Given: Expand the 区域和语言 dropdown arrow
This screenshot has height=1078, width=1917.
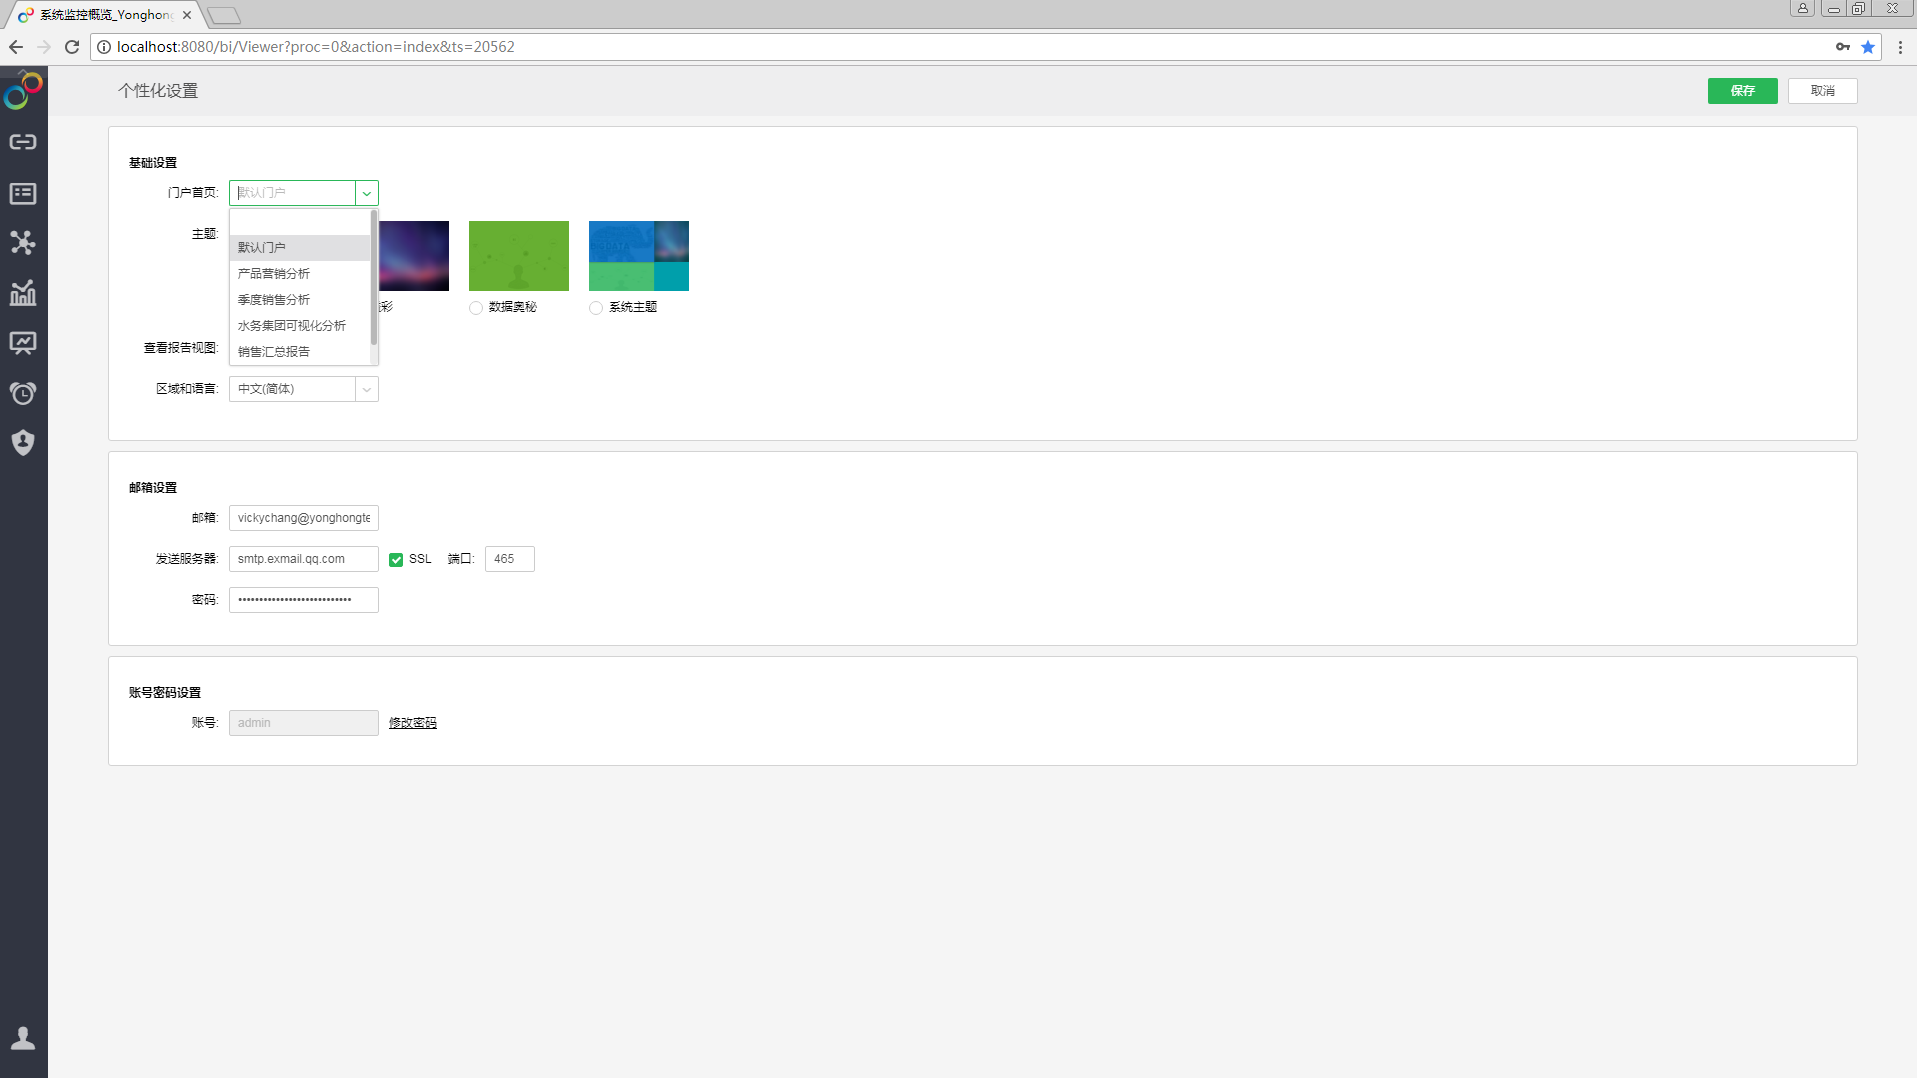Looking at the screenshot, I should [x=367, y=389].
